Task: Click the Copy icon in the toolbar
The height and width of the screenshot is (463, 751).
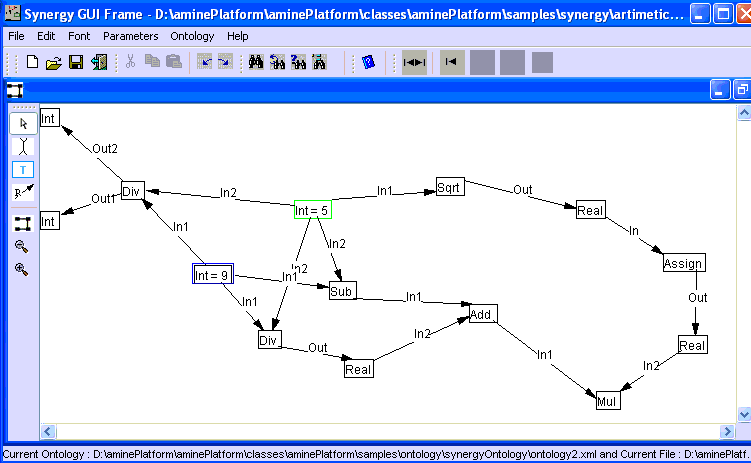Action: click(x=152, y=61)
